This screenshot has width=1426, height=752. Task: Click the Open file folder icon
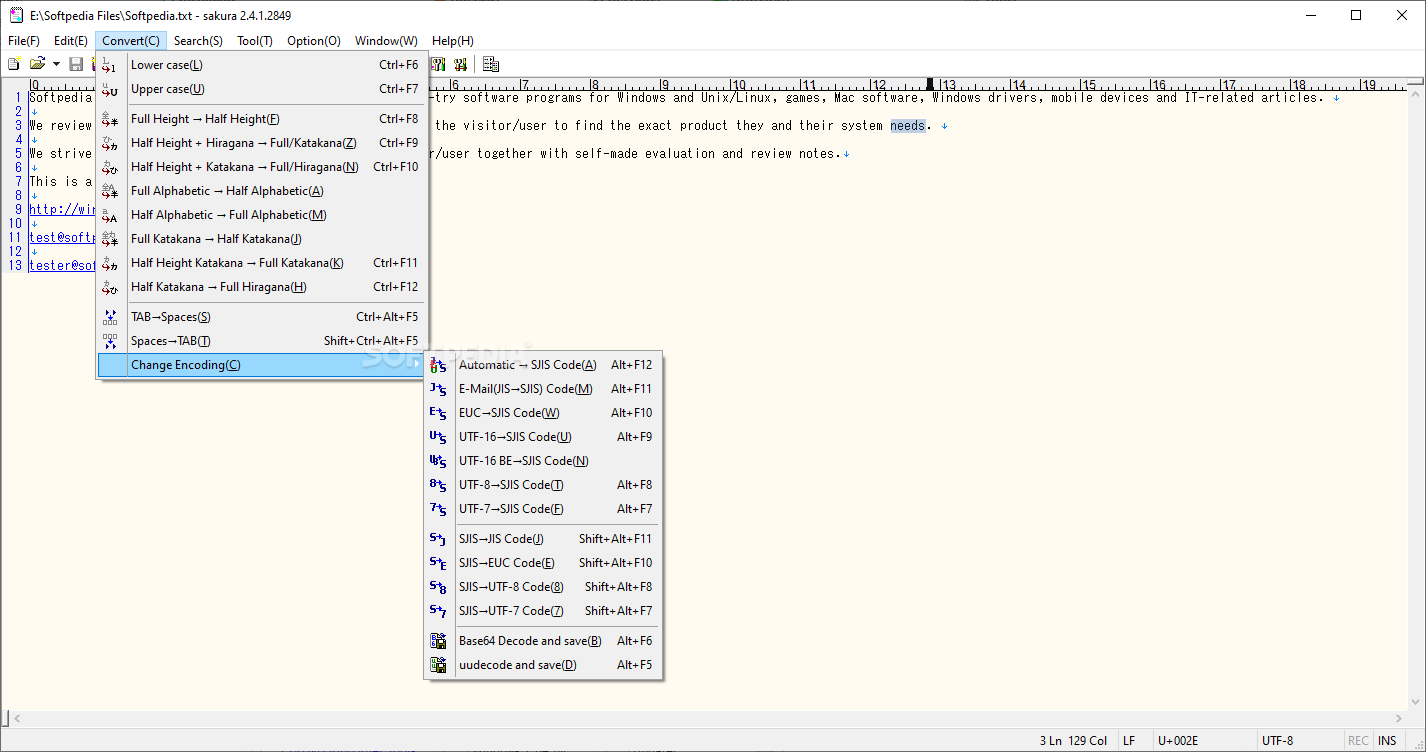coord(38,64)
